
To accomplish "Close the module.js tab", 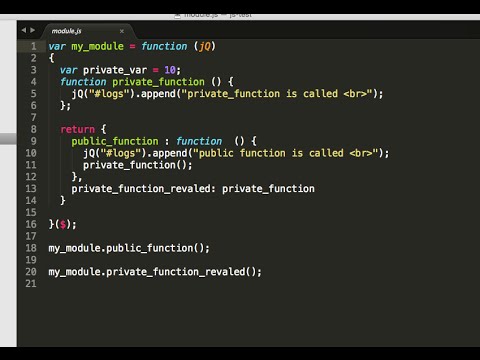I will (122, 31).
